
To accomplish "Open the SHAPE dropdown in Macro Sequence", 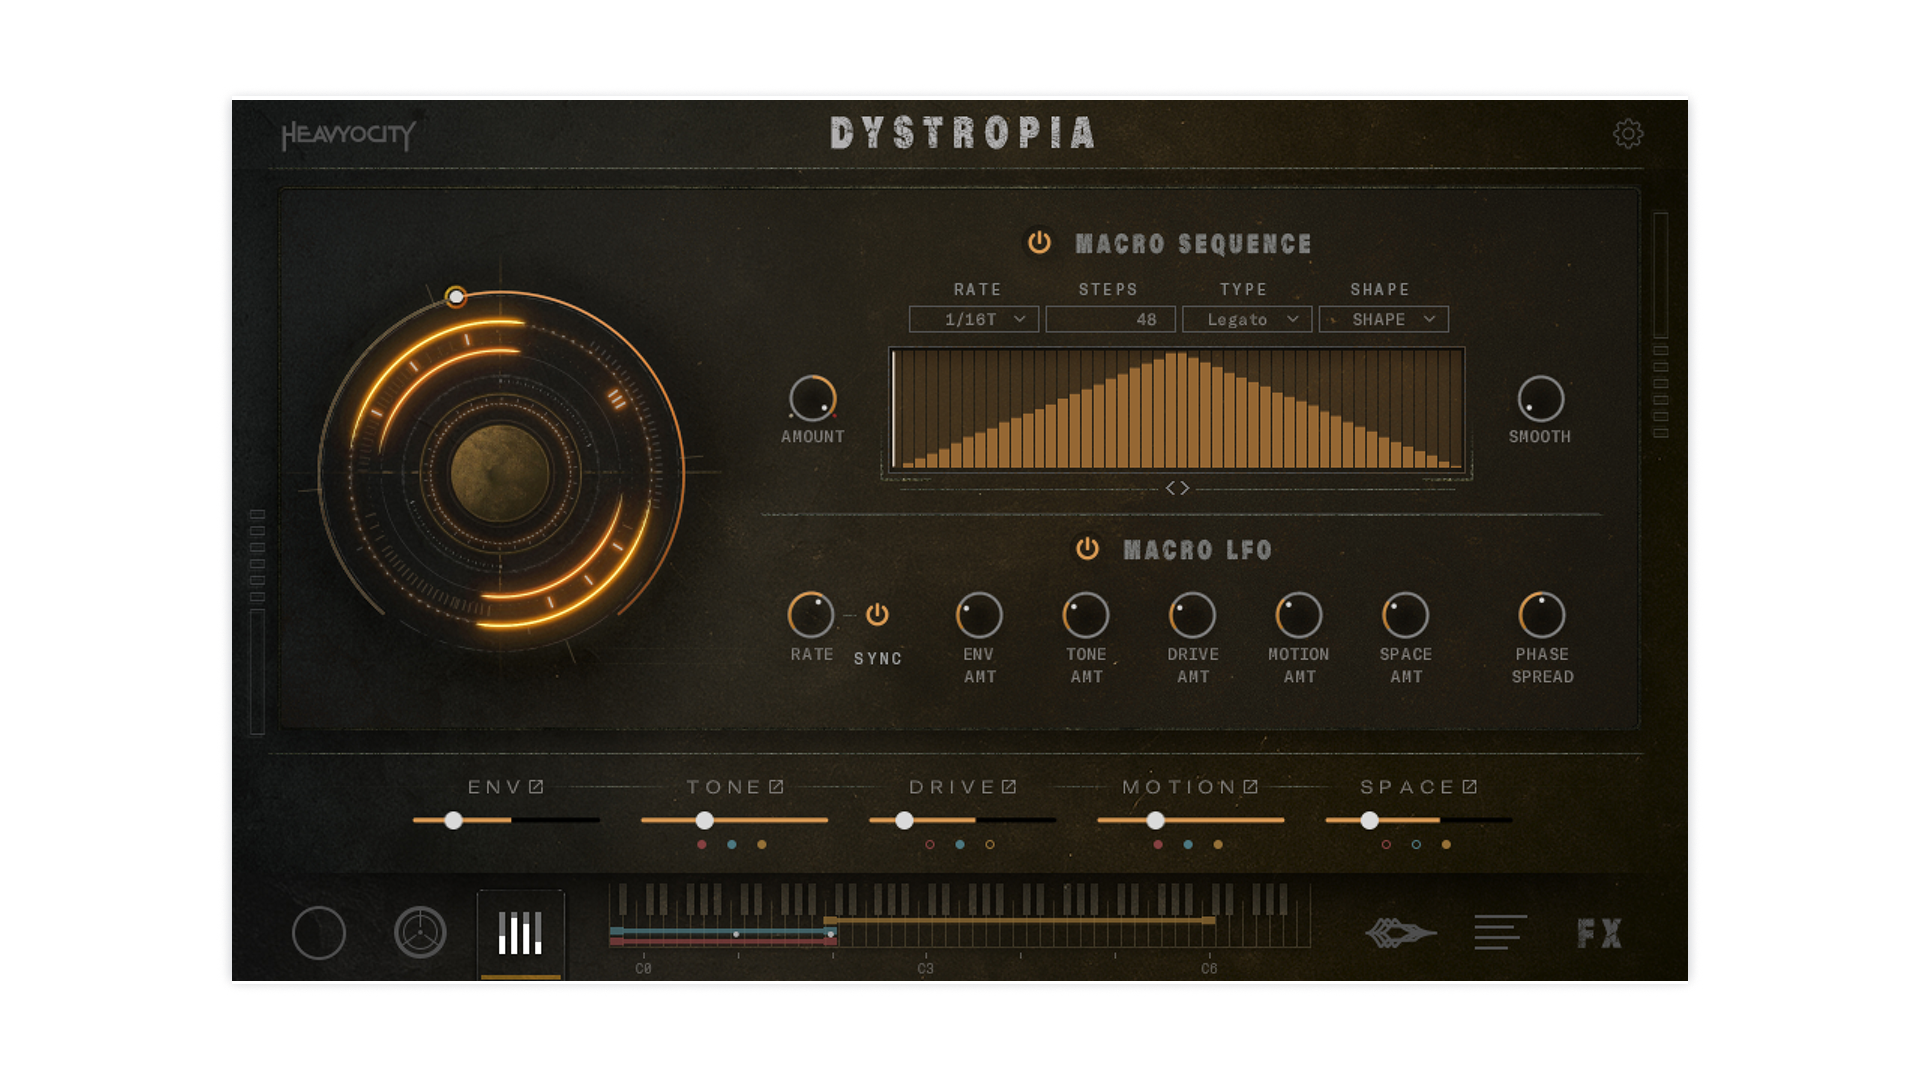I will point(1383,319).
